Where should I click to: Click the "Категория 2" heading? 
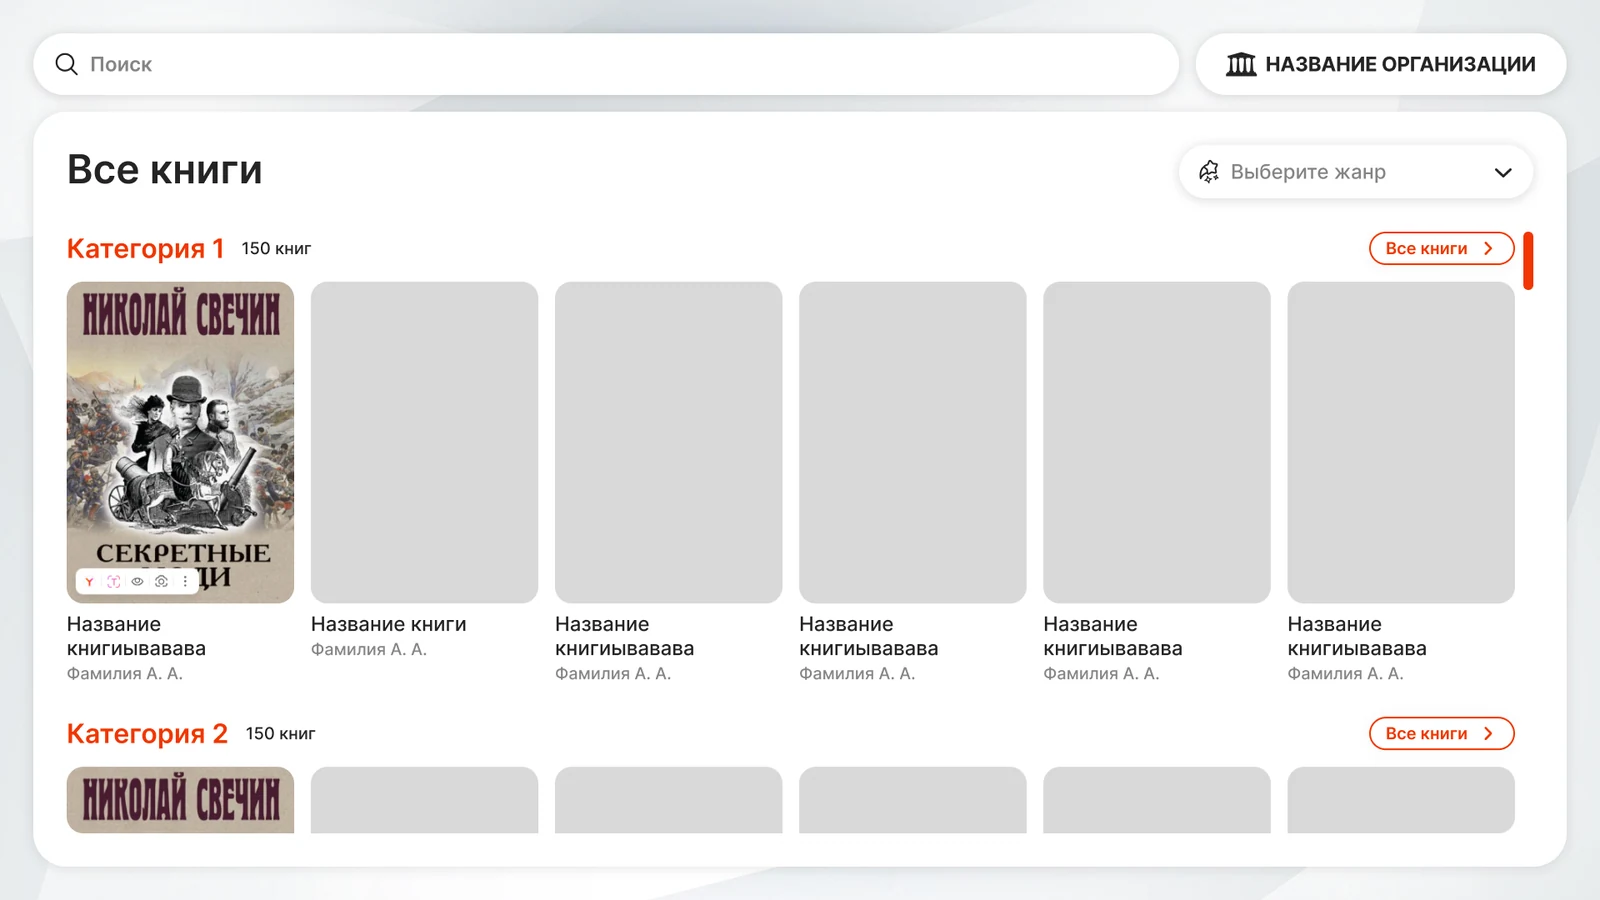coord(147,734)
